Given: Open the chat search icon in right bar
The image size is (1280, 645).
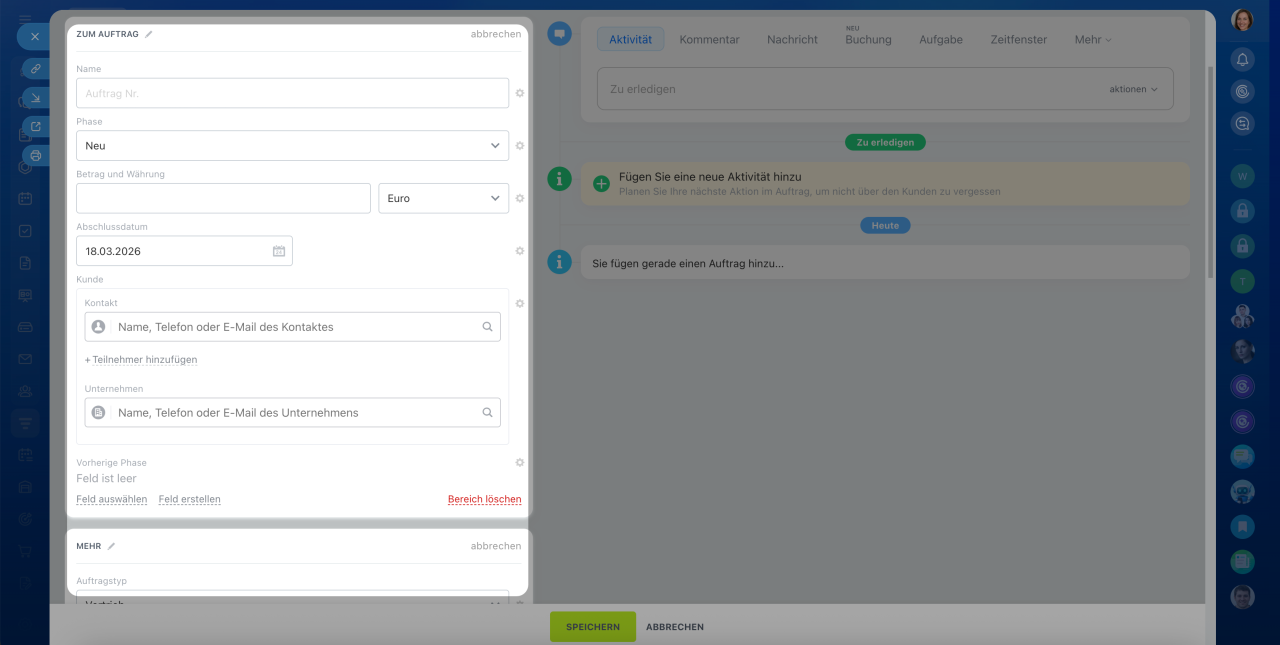Looking at the screenshot, I should [1242, 124].
